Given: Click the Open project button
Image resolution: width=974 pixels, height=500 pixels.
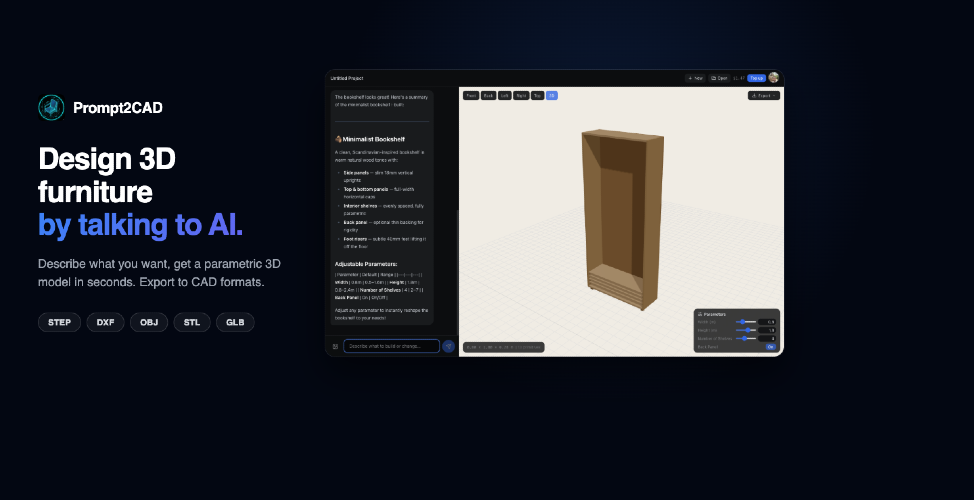Looking at the screenshot, I should 719,78.
